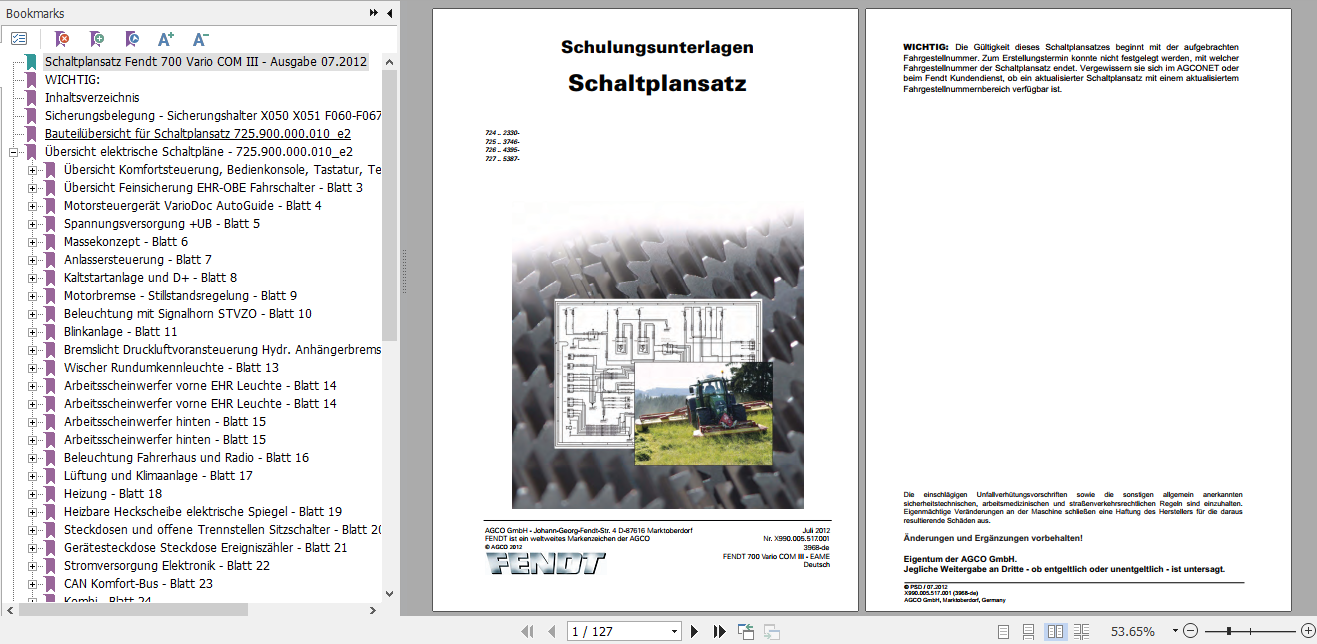
Task: Switch to single page layout
Action: (x=1004, y=631)
